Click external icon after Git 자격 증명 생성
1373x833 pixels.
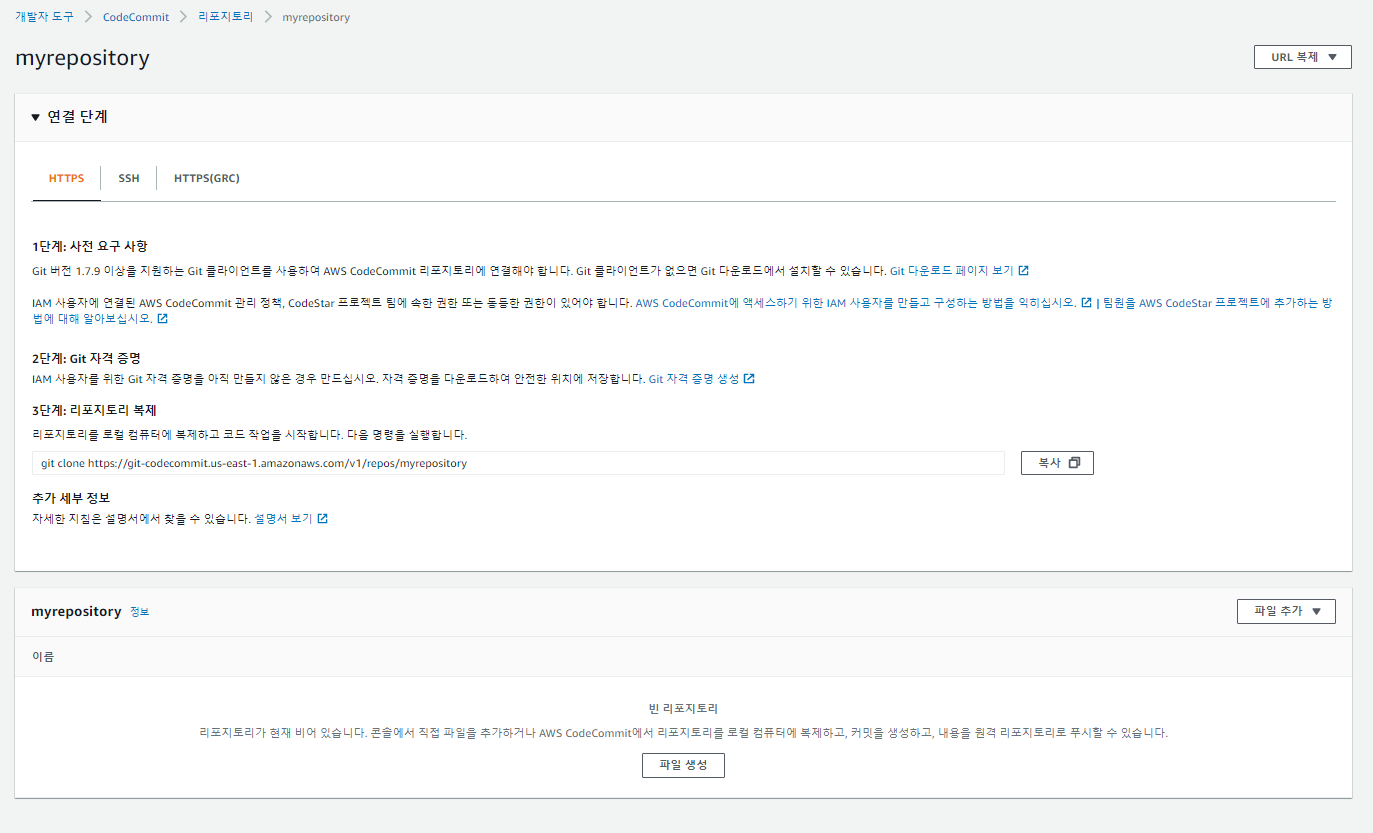(x=749, y=379)
